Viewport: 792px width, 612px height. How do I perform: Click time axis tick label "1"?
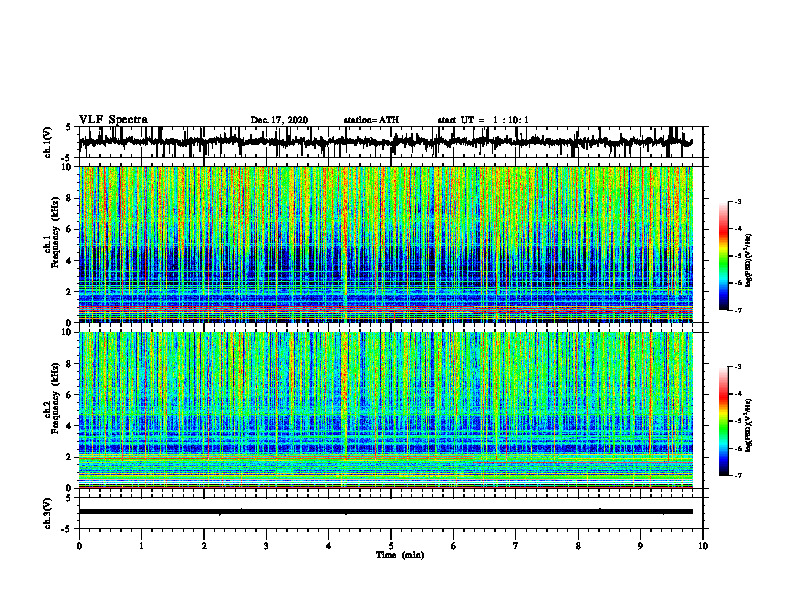141,546
